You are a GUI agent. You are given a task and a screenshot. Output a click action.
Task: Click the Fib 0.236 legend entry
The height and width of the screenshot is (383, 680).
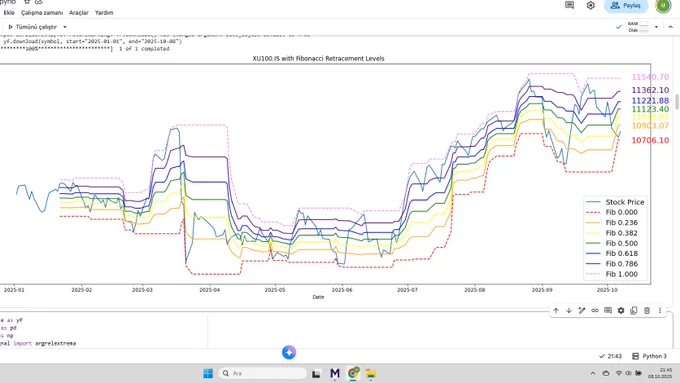click(612, 223)
